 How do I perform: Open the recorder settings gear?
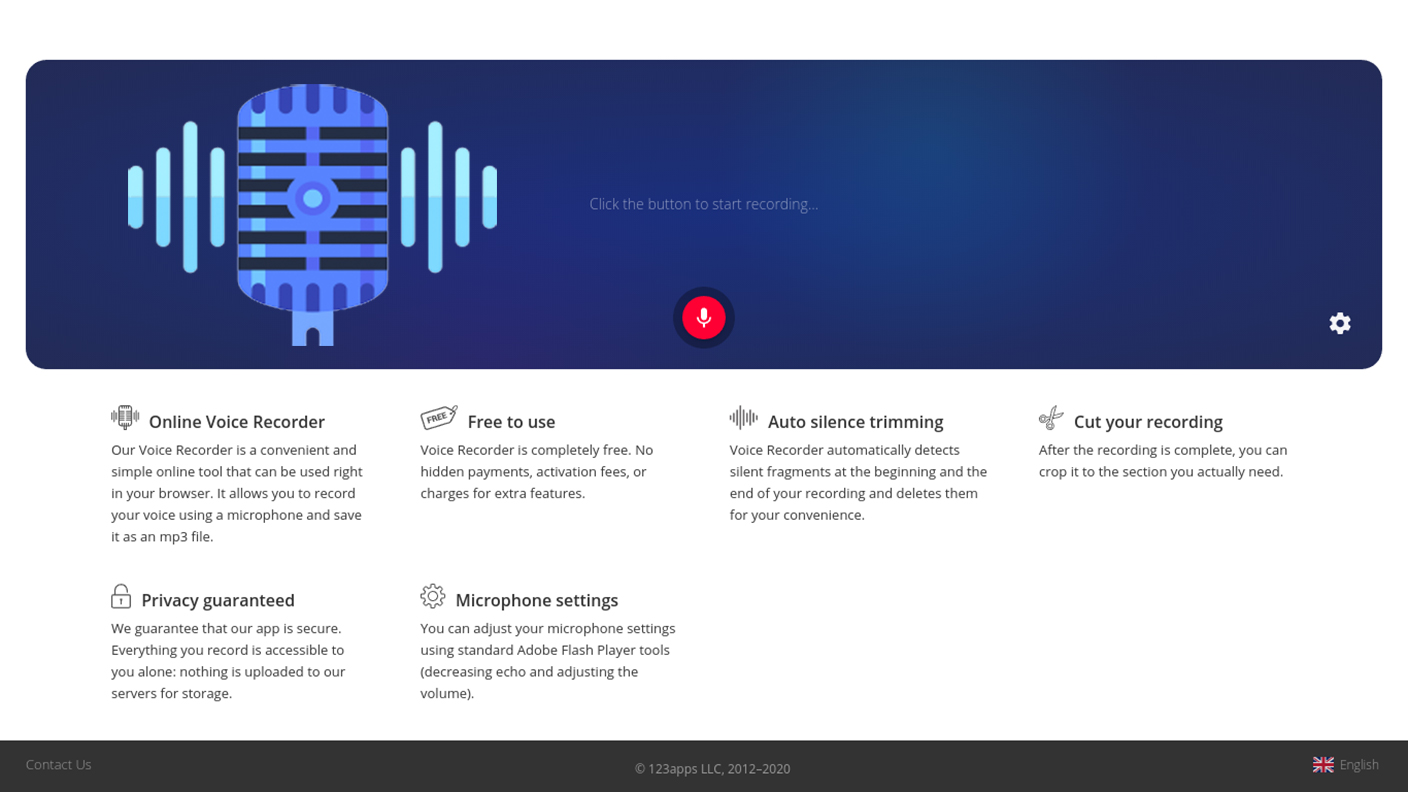pos(1340,323)
